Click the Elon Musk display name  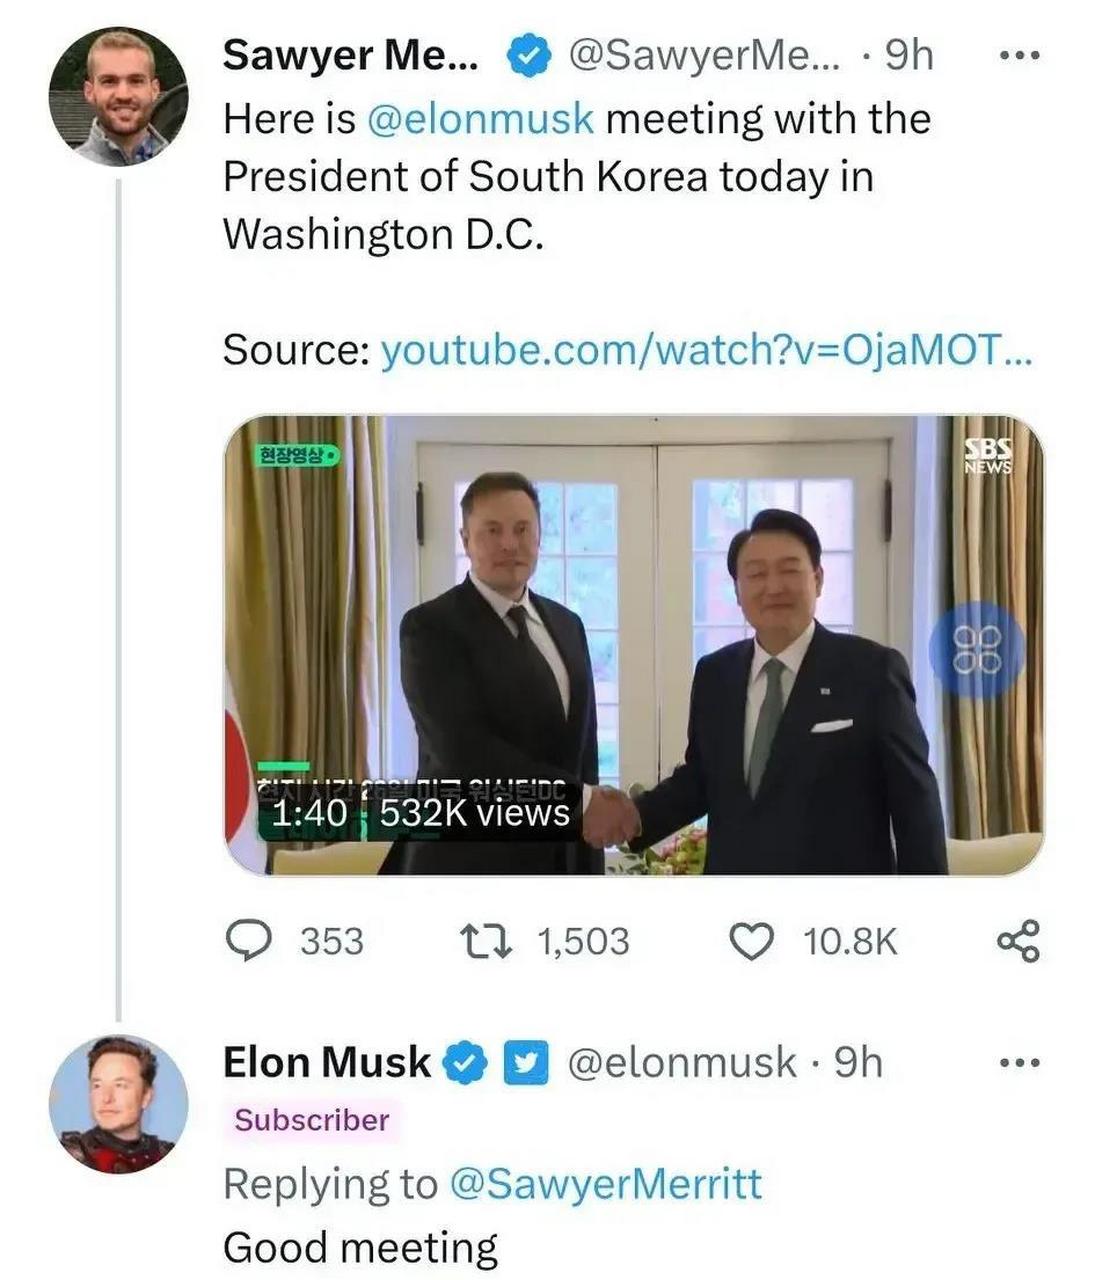coord(326,1063)
